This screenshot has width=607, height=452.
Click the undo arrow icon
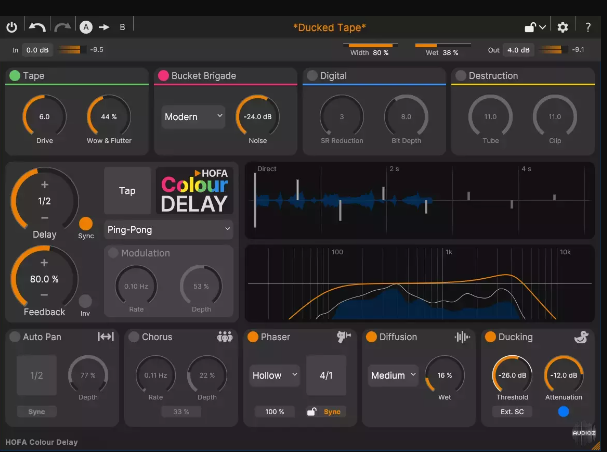(37, 27)
